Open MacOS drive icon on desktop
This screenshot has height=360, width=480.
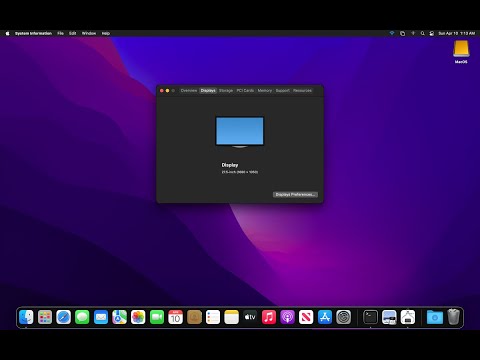point(461,52)
